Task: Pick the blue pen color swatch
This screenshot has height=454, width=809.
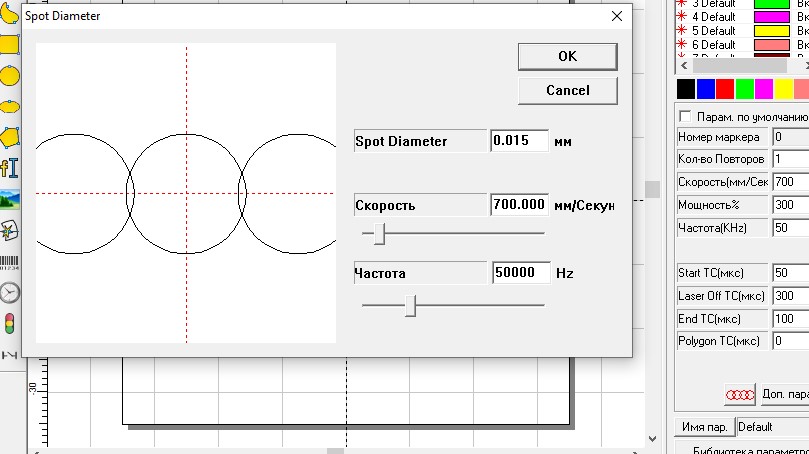Action: pyautogui.click(x=706, y=89)
